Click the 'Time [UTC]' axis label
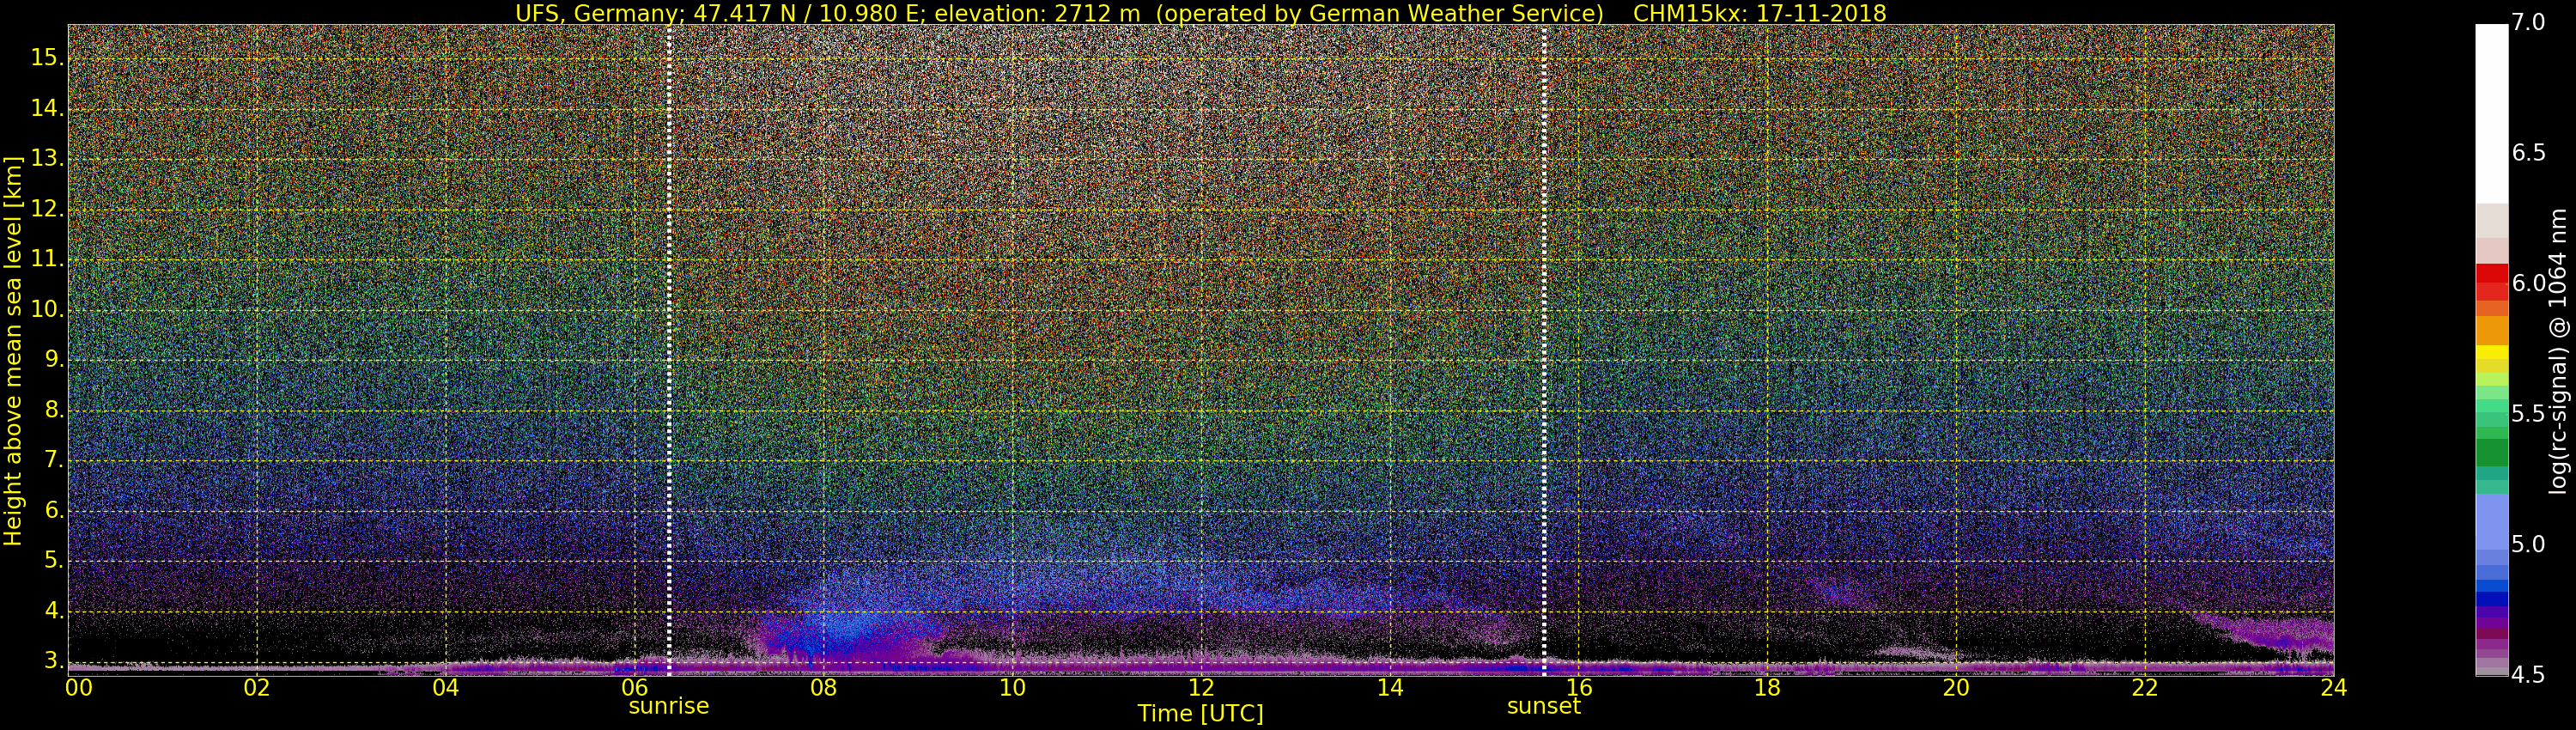 1200,713
